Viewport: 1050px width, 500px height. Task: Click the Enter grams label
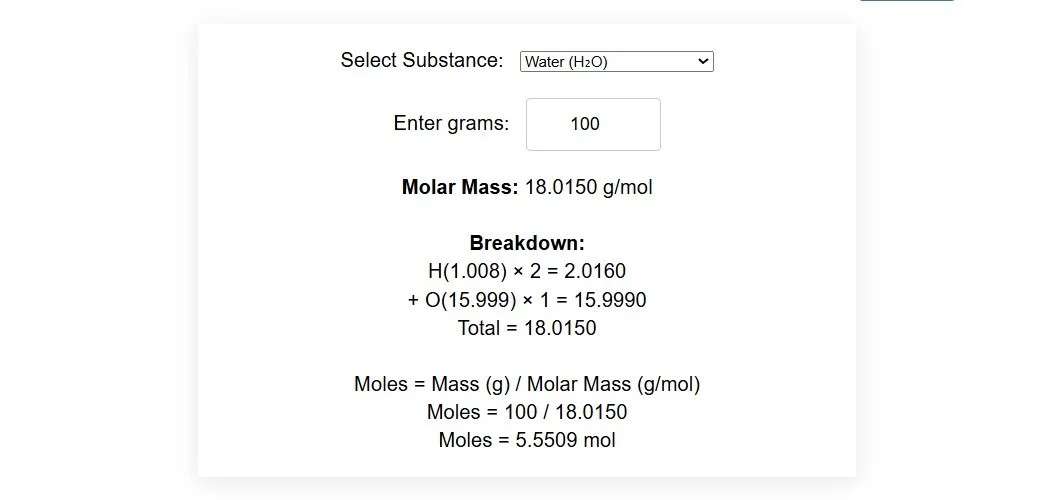[451, 124]
